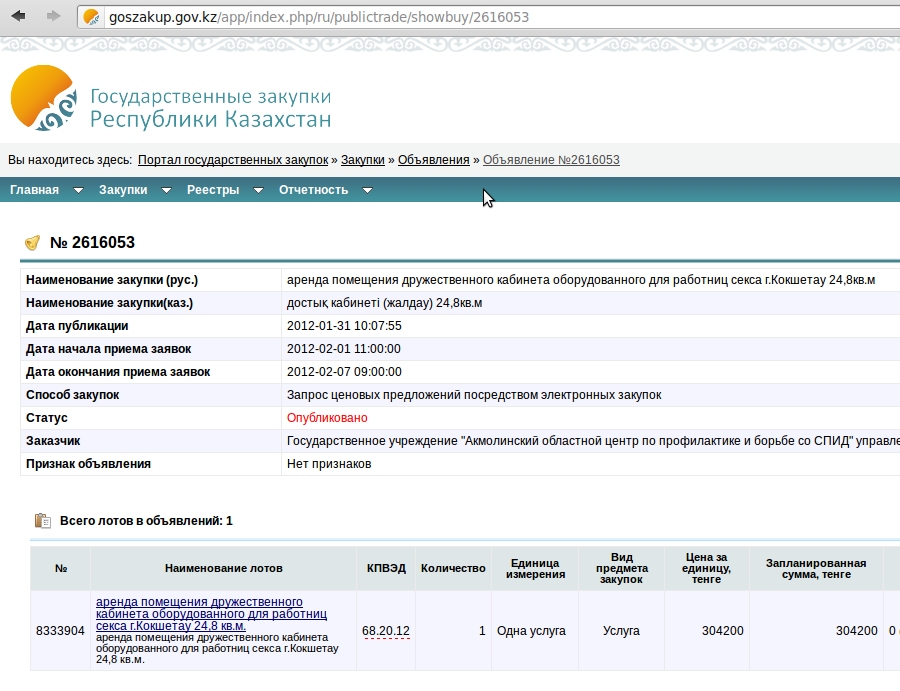Click the № 2616053 heading
The width and height of the screenshot is (900, 691).
tap(92, 243)
